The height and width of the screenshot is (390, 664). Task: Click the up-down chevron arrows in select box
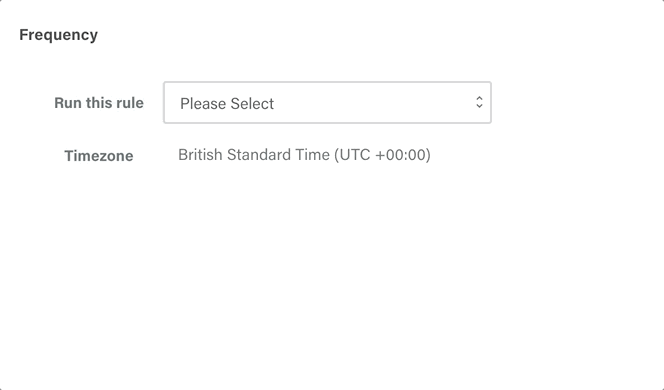479,102
